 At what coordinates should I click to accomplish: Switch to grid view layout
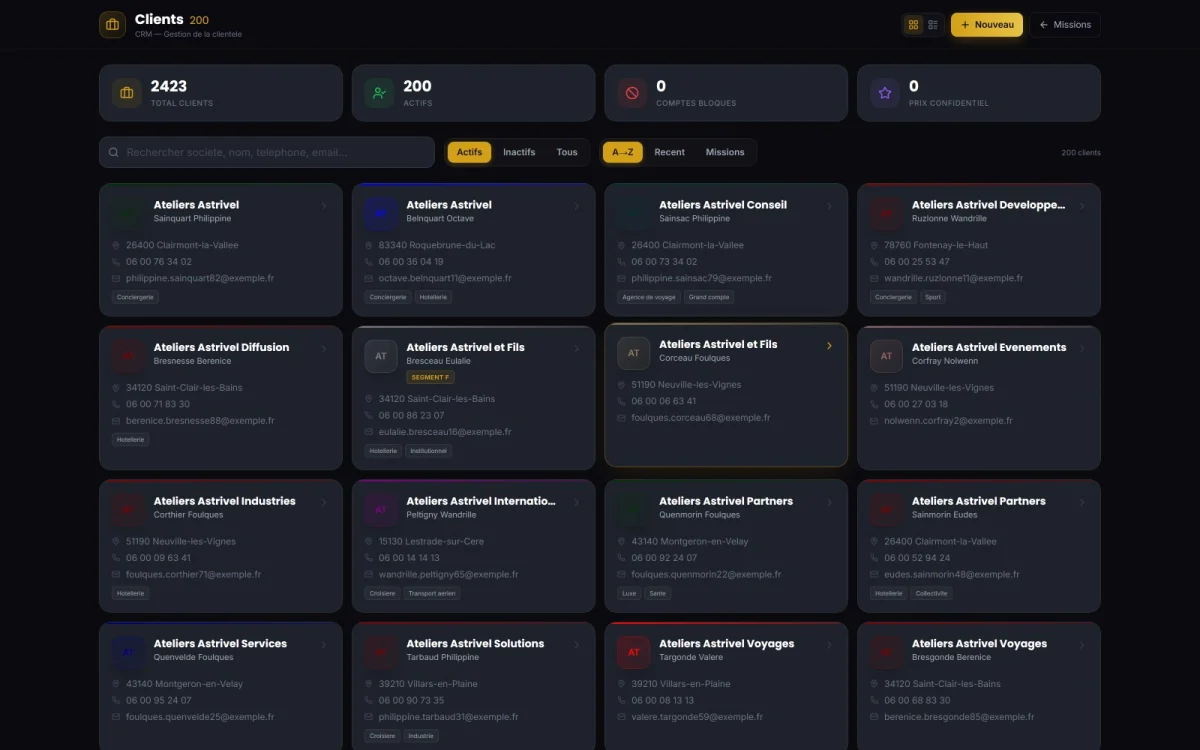coord(913,25)
